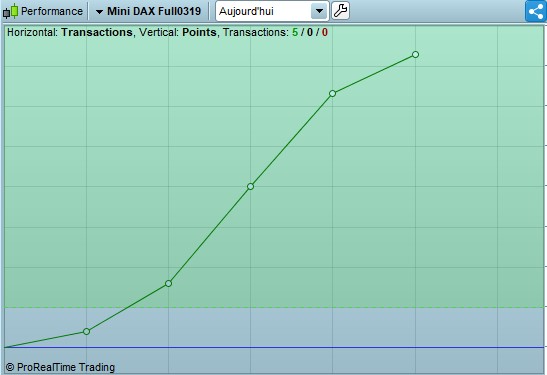
Task: Click the ProRealTime Trading copyright text
Action: point(60,367)
